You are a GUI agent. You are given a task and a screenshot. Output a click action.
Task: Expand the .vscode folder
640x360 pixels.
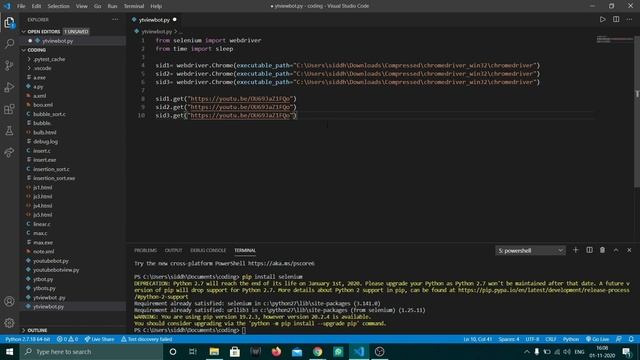(x=42, y=68)
